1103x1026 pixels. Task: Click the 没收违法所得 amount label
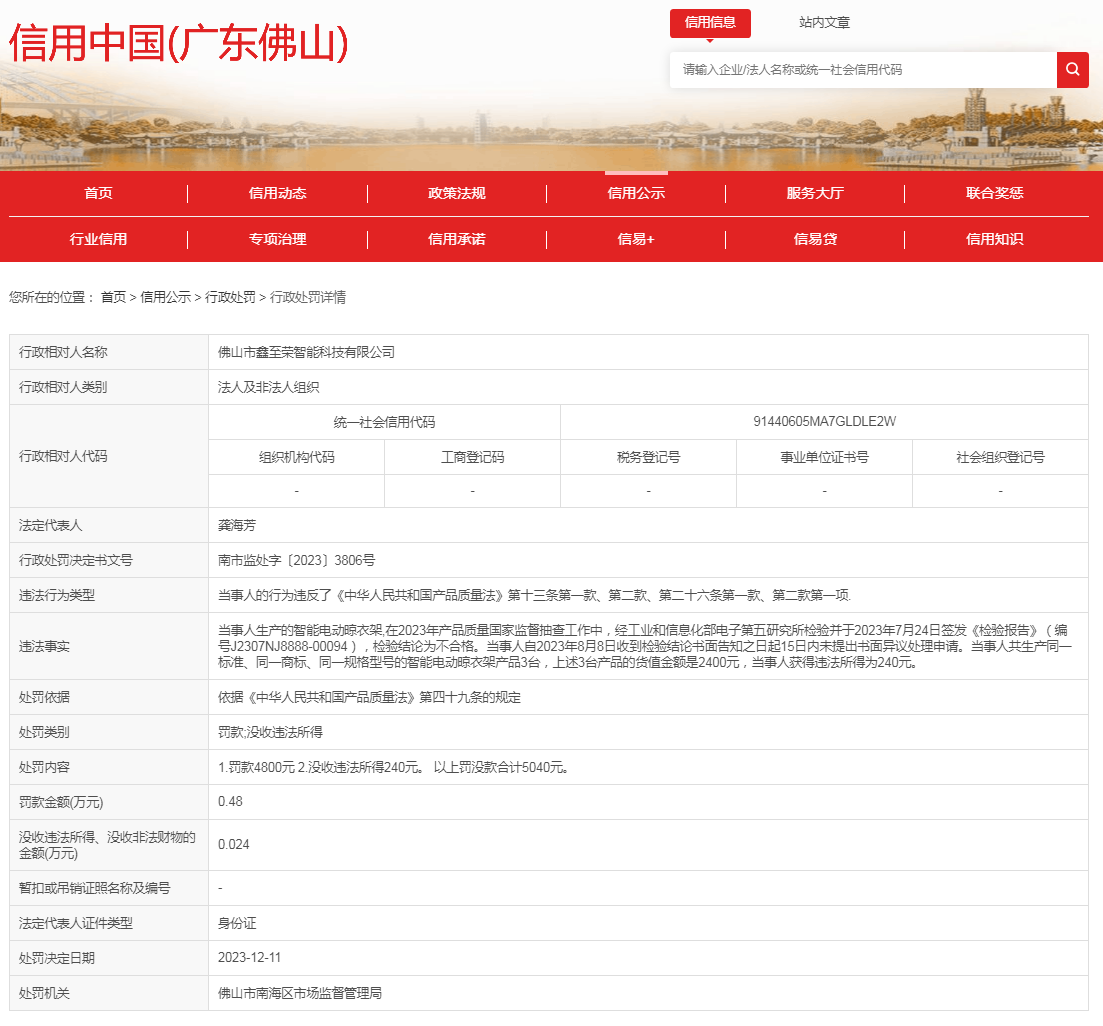click(107, 845)
